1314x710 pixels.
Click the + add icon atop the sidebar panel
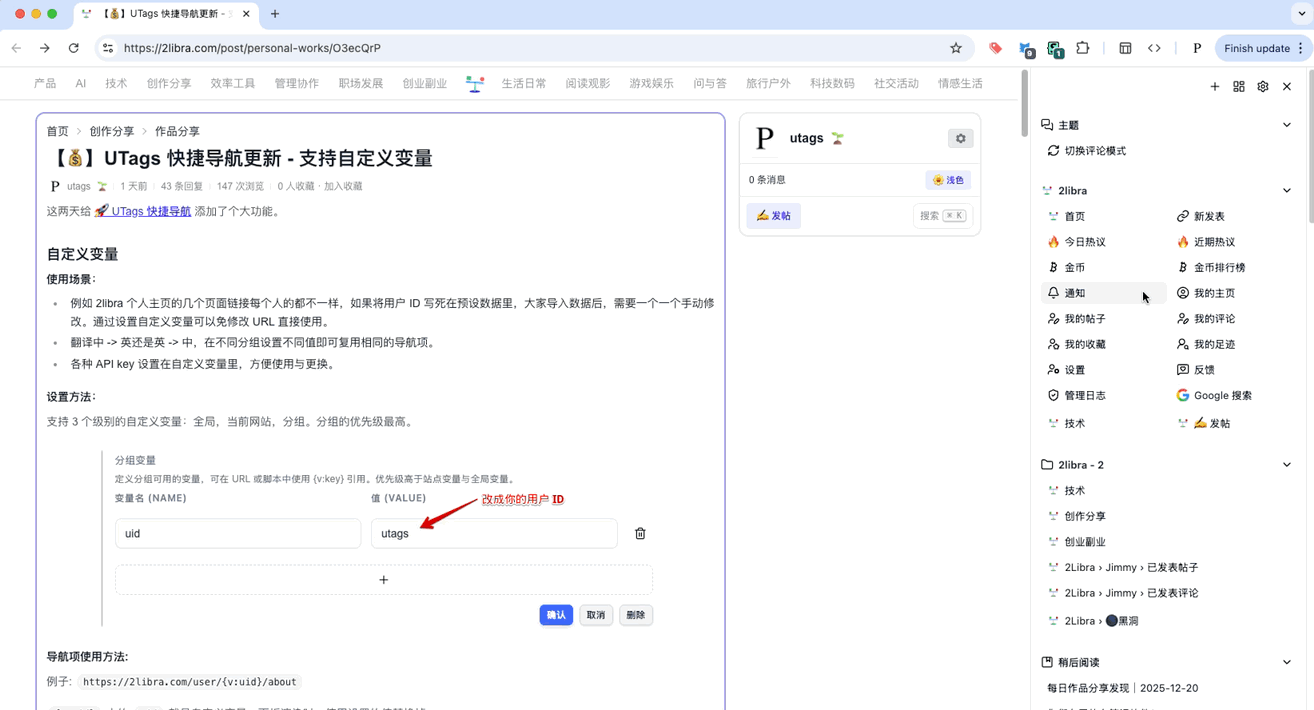click(x=1214, y=86)
